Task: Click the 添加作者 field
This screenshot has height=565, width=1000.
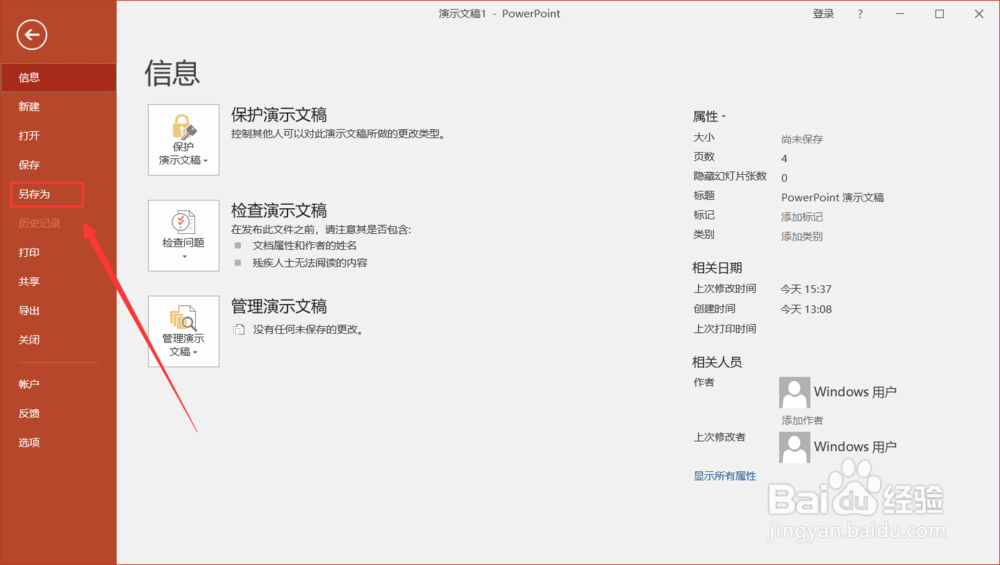Action: point(802,420)
